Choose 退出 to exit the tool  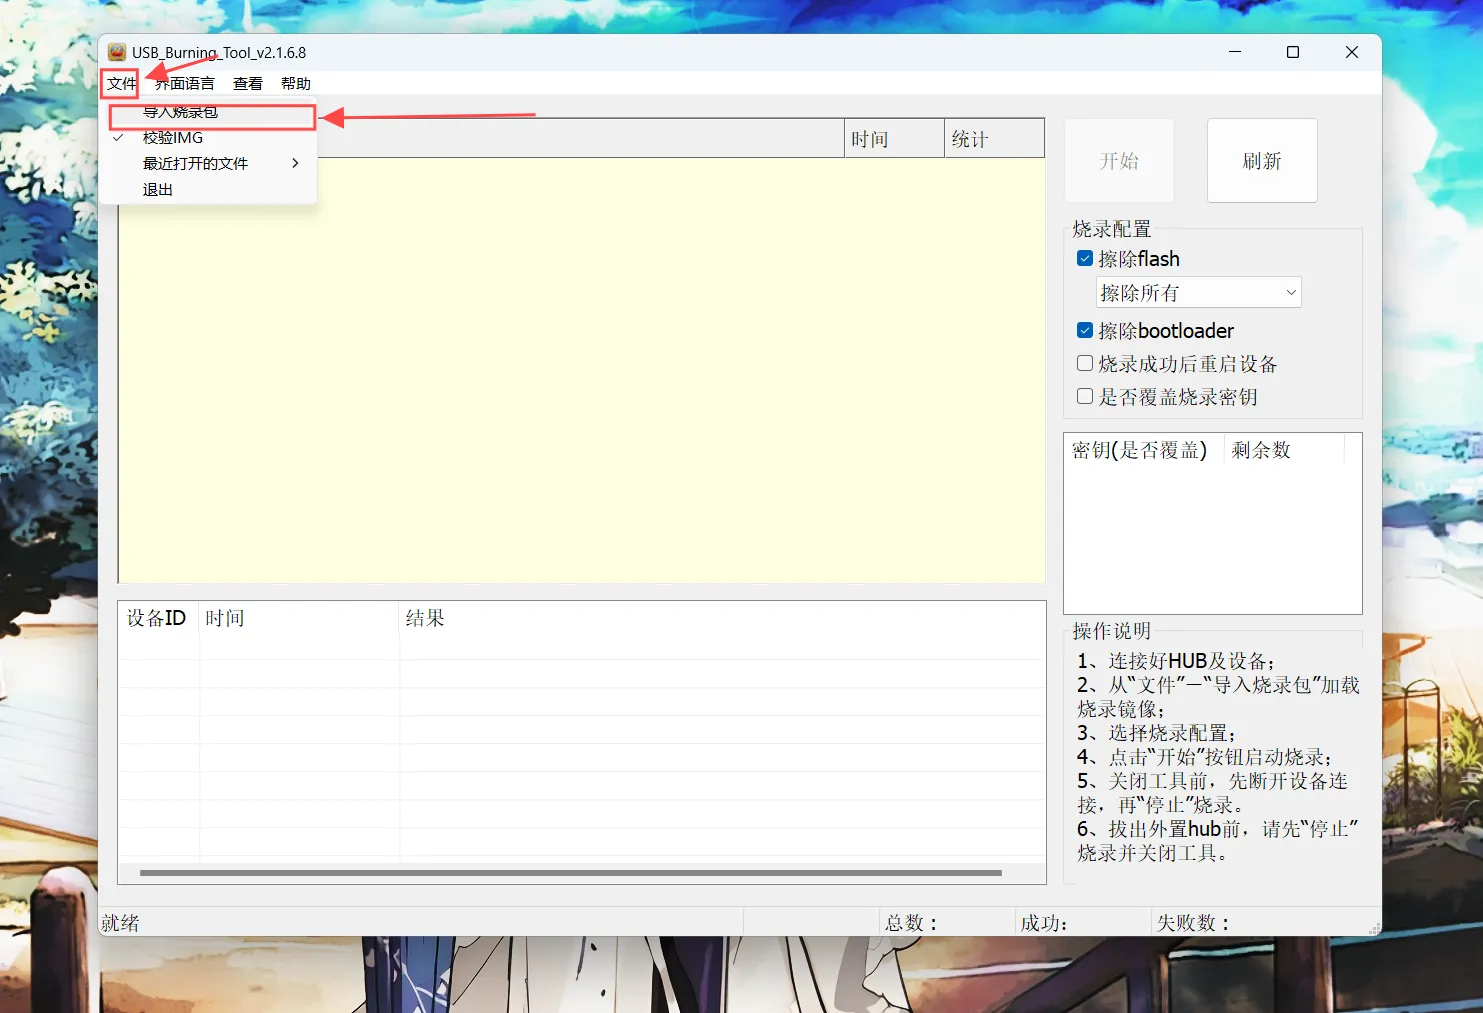pos(158,190)
